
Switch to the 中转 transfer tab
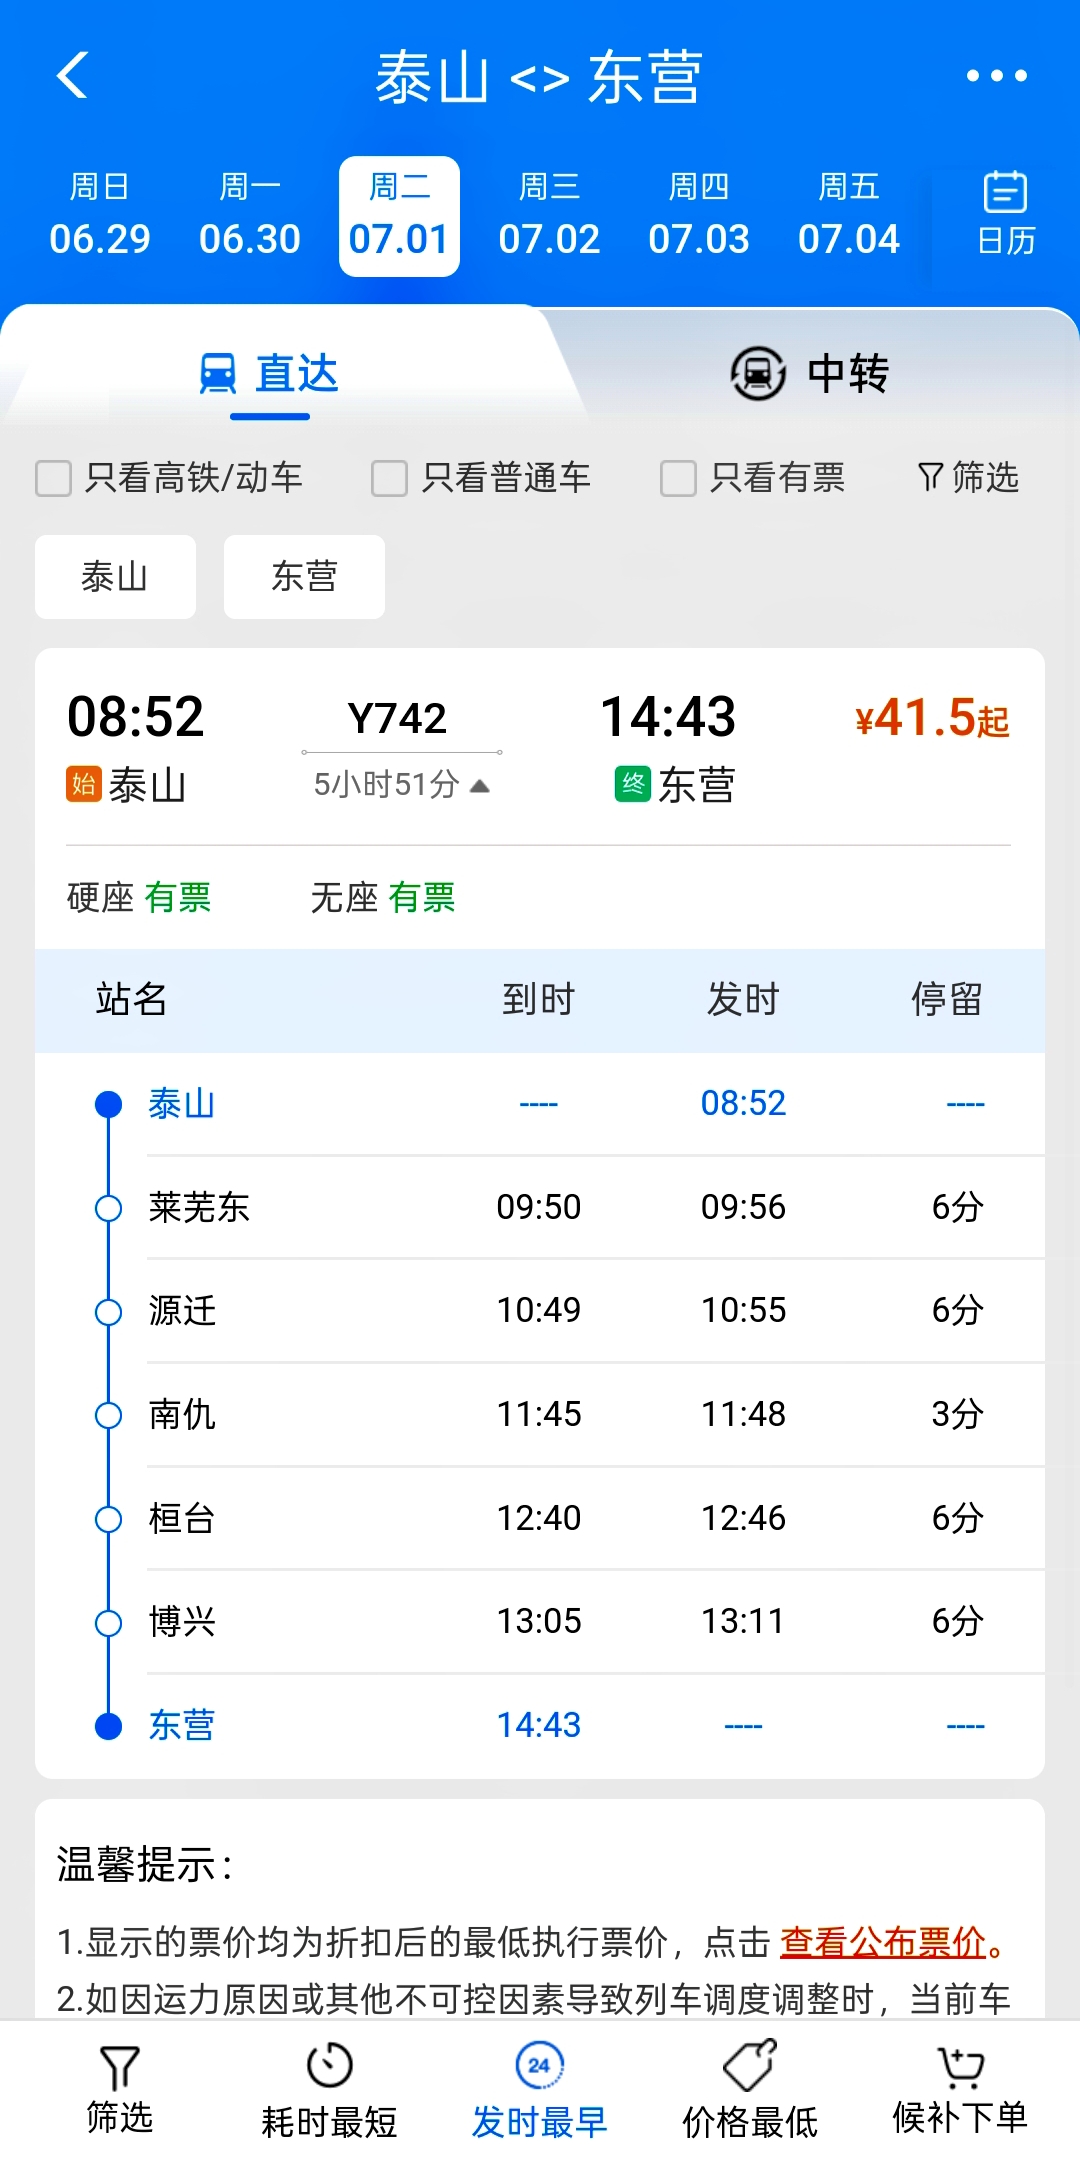click(x=810, y=374)
